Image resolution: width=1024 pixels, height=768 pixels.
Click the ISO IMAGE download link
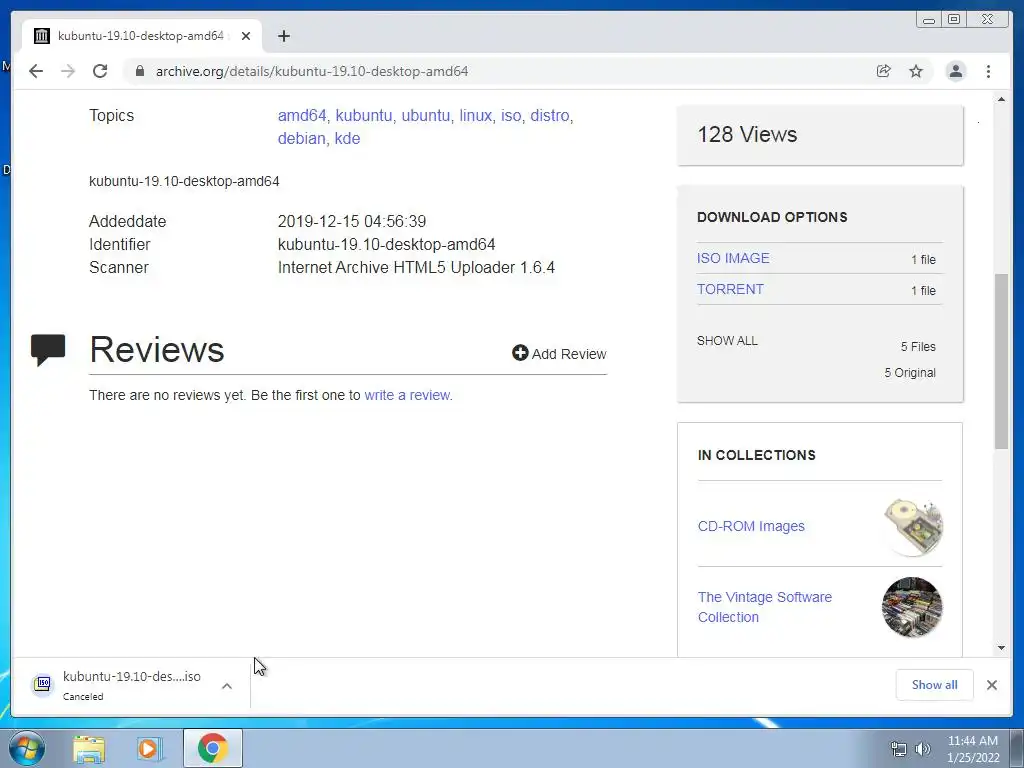[x=733, y=258]
